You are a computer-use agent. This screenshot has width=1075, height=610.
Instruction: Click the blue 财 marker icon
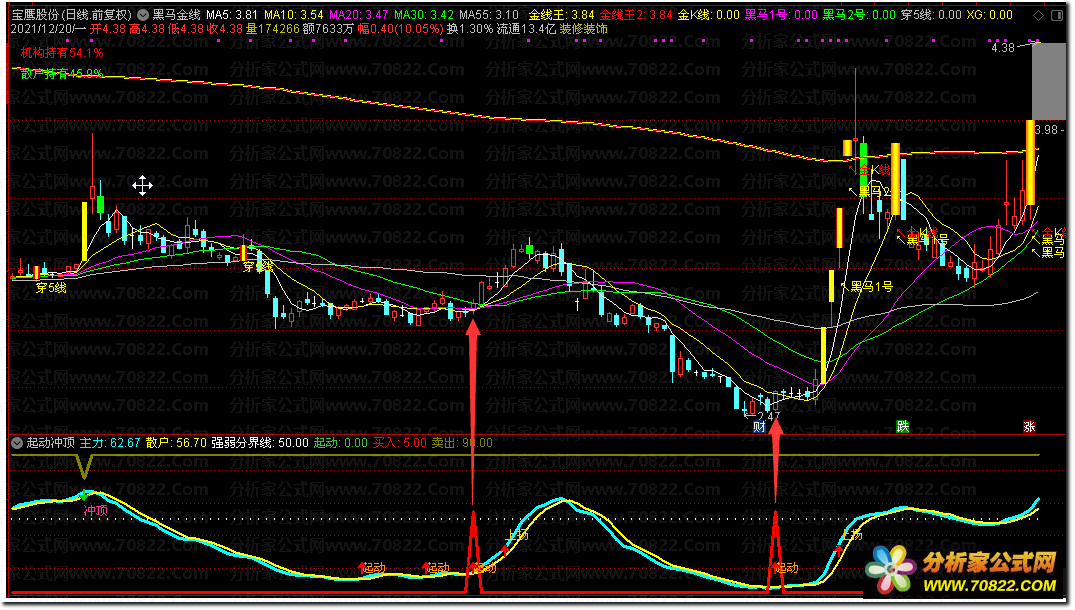759,427
